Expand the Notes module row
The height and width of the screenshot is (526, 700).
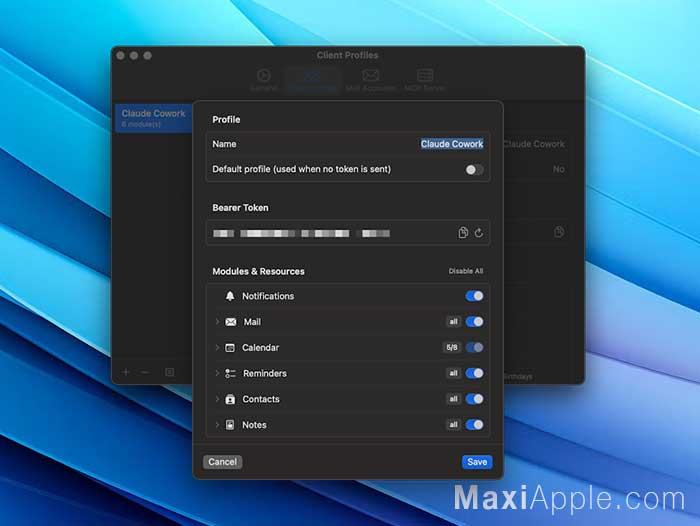[217, 425]
